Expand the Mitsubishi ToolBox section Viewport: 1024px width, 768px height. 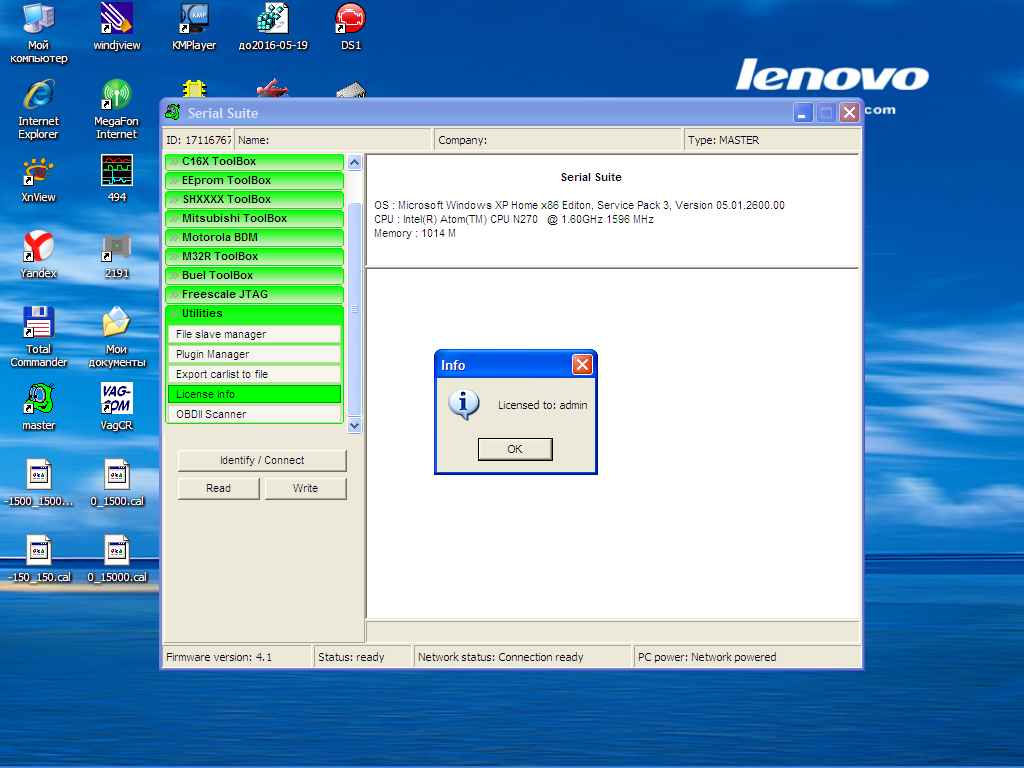pos(255,218)
